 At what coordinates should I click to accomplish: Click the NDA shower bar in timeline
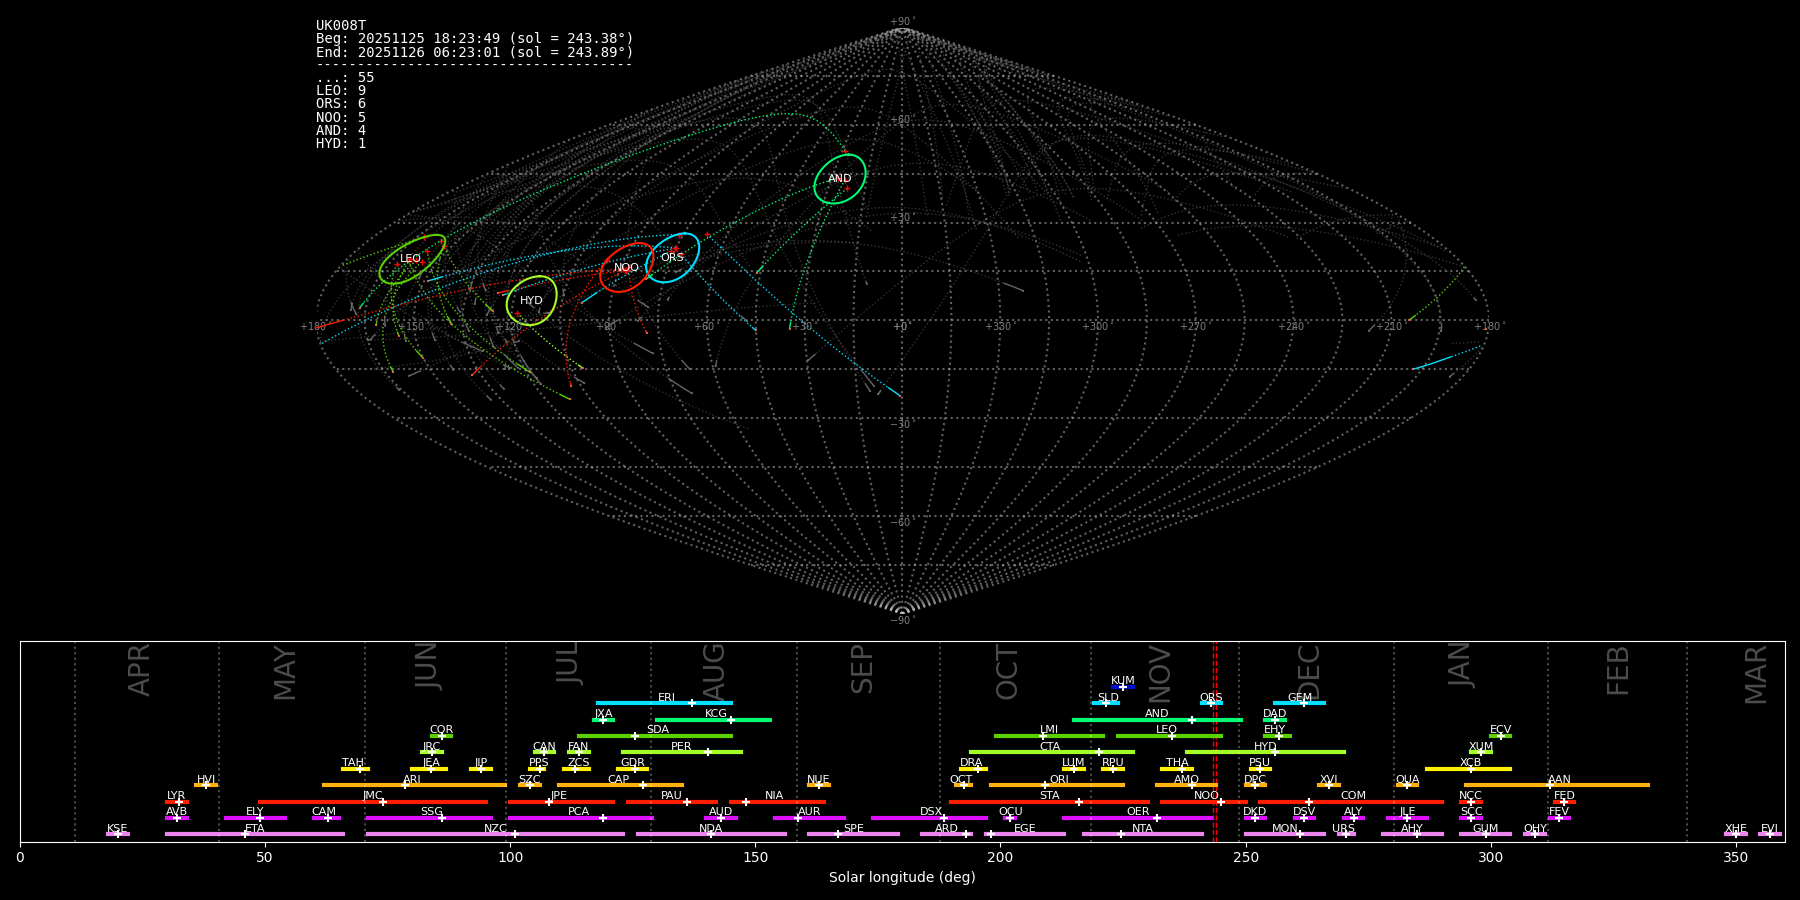click(x=711, y=834)
